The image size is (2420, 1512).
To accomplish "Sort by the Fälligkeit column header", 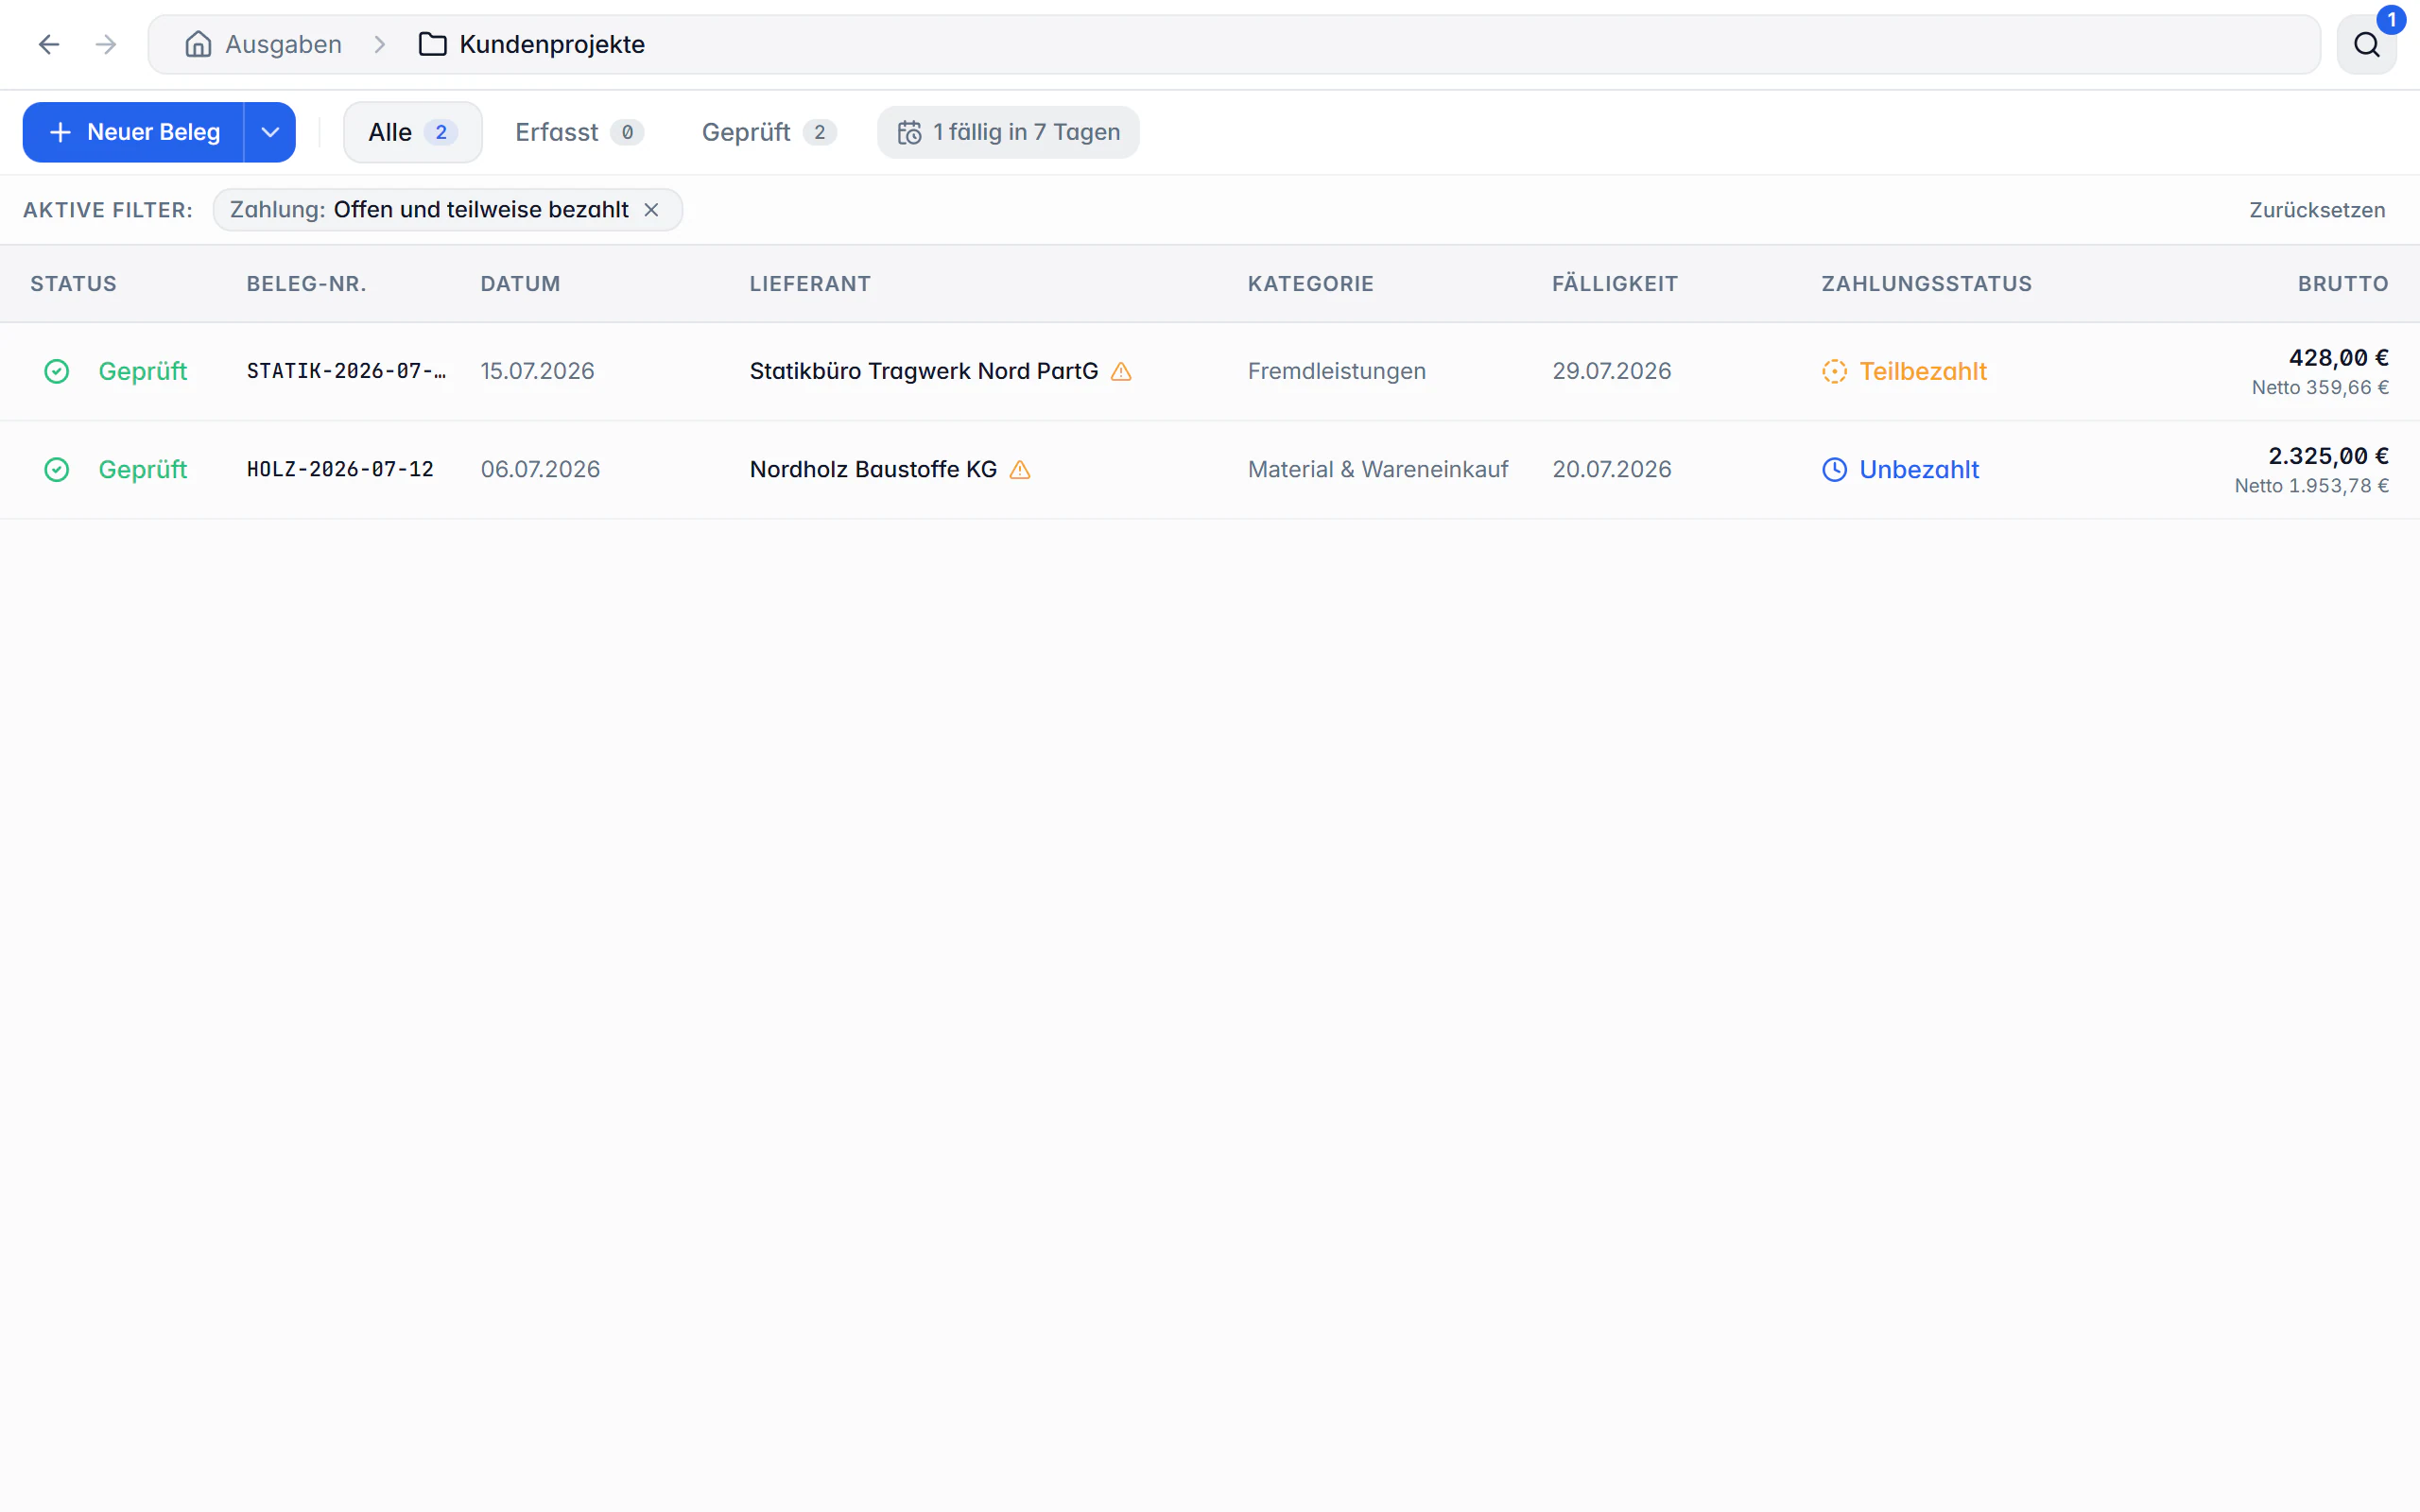I will click(x=1614, y=284).
